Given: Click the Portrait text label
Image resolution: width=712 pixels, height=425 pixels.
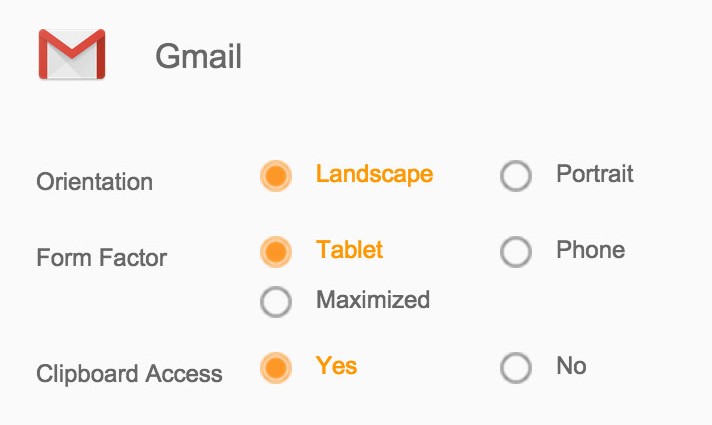Looking at the screenshot, I should point(595,174).
